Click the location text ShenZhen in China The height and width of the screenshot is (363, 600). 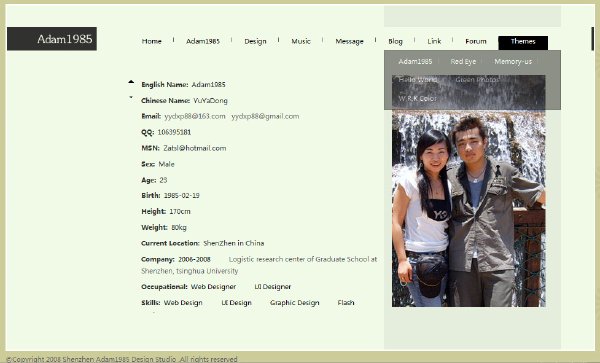coord(233,243)
